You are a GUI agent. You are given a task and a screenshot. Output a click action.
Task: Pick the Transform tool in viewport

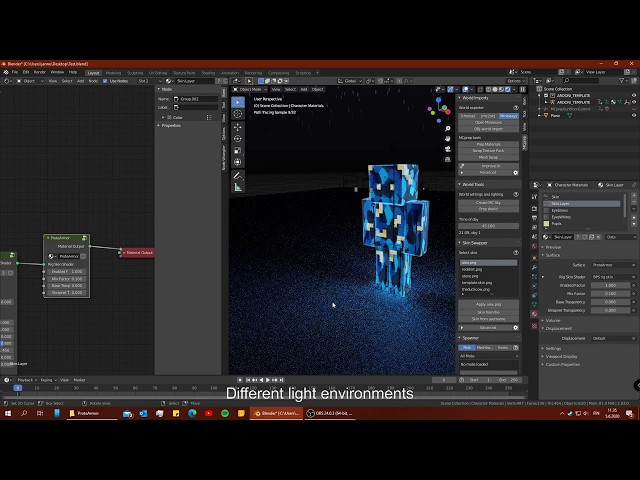(x=238, y=162)
